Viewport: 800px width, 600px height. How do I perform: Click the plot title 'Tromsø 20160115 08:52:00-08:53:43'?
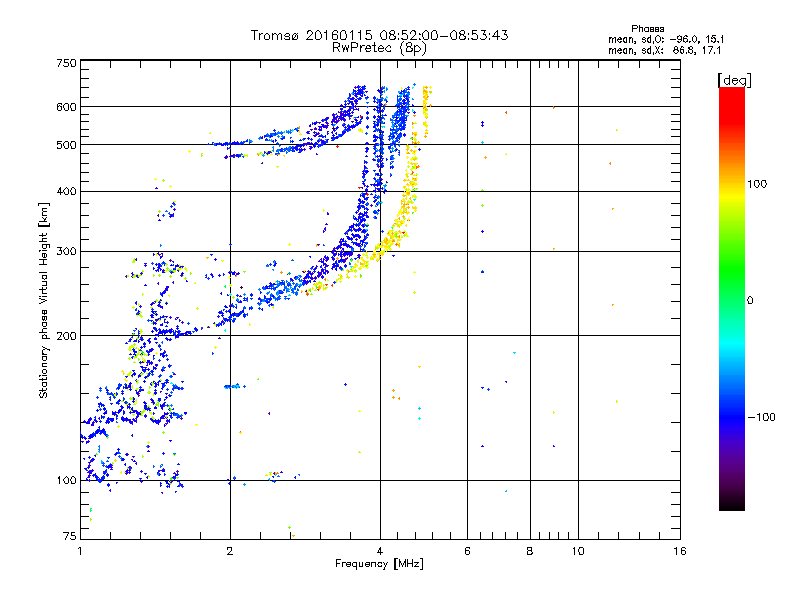[379, 35]
